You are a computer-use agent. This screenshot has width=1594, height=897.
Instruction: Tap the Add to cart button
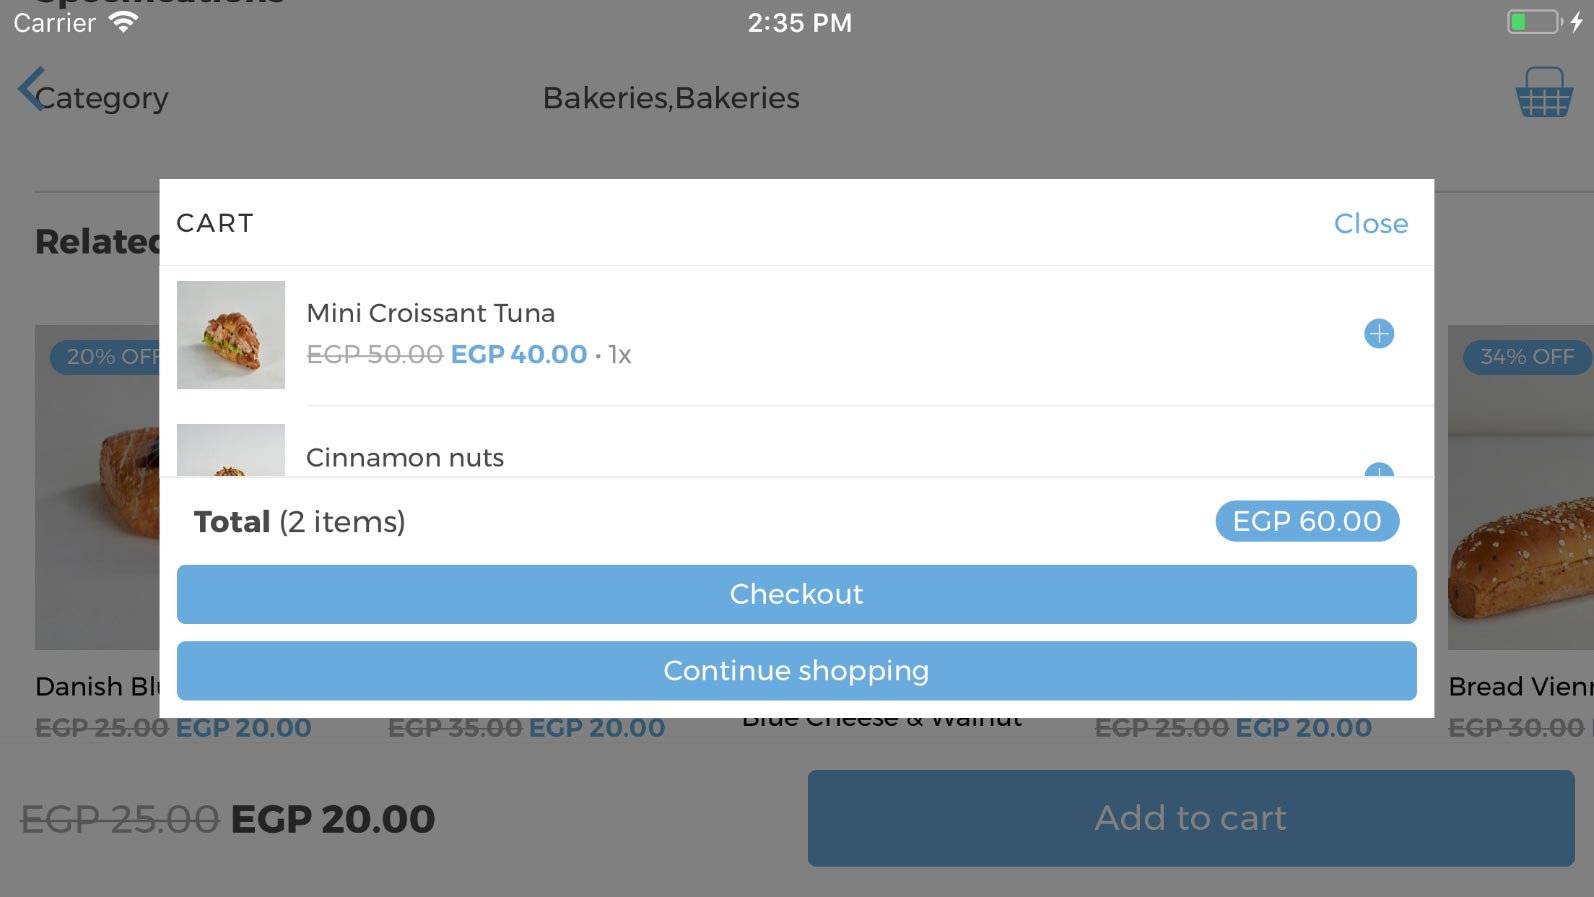(x=1191, y=818)
